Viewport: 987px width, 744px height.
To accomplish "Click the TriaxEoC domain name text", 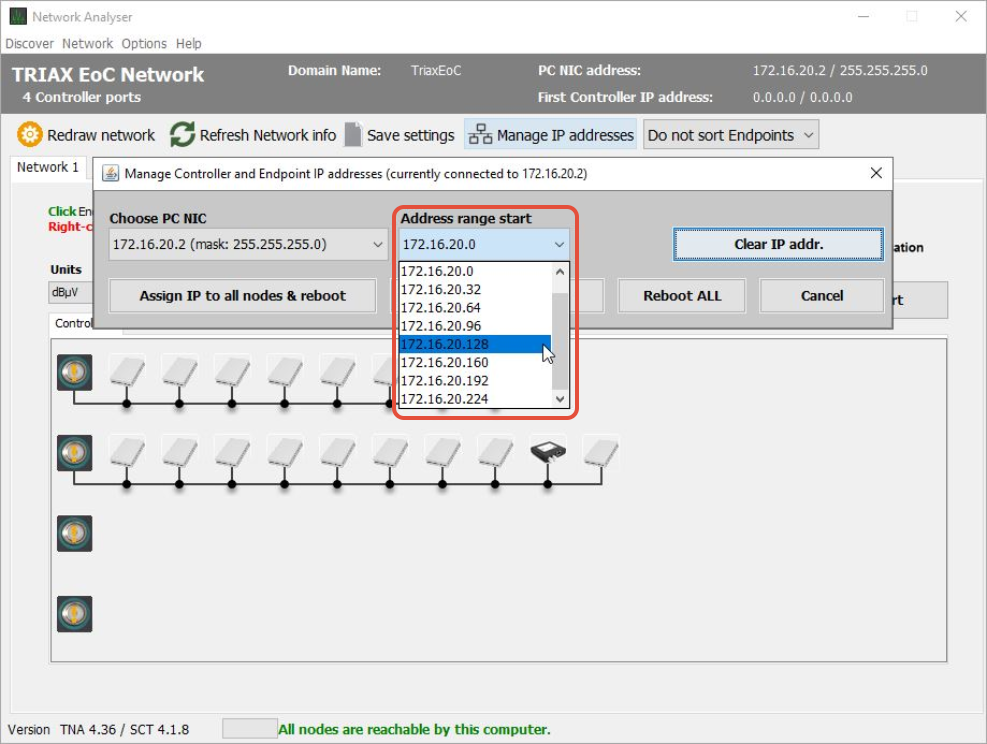I will pyautogui.click(x=436, y=70).
